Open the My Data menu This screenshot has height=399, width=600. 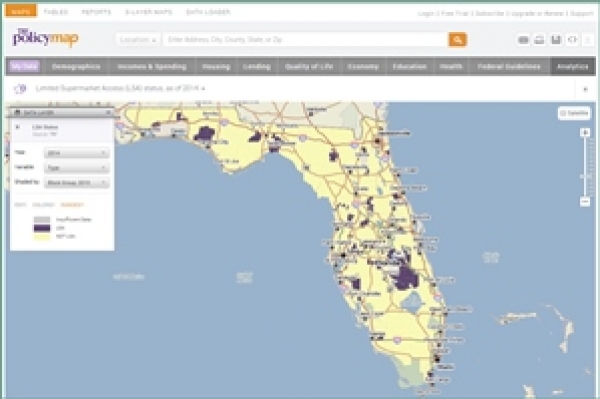24,67
